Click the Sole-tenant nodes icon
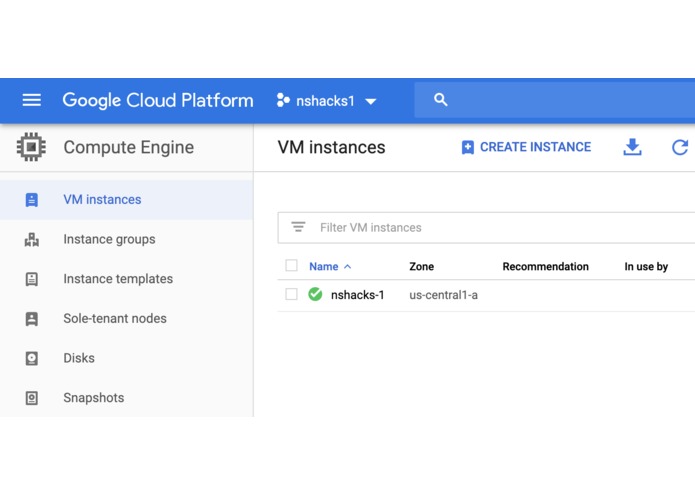695x494 pixels. tap(32, 319)
